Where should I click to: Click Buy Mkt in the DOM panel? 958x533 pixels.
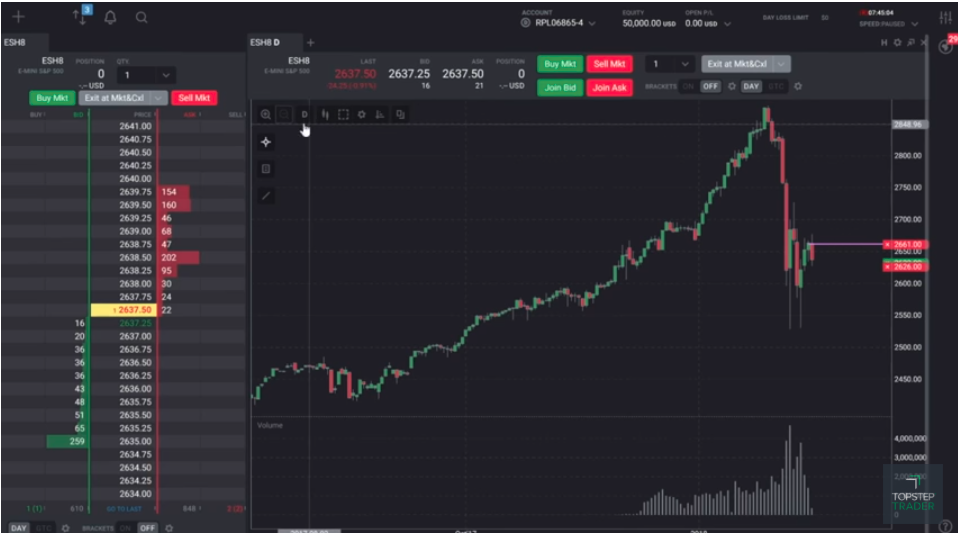(x=52, y=98)
